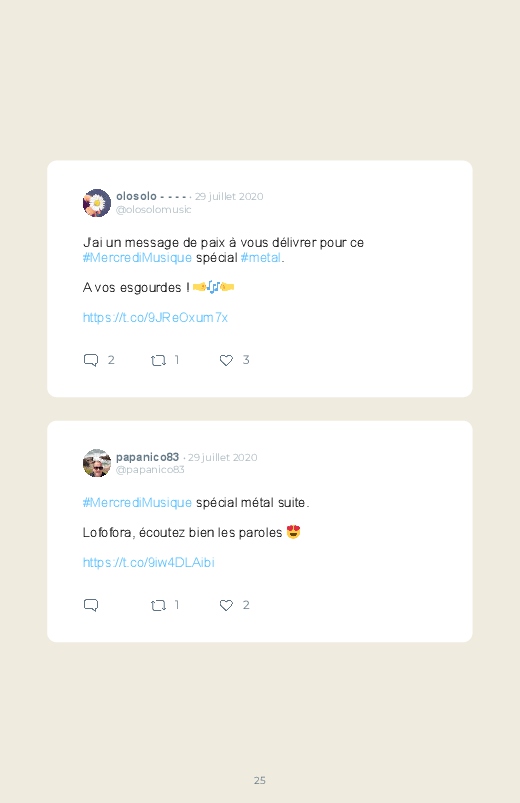Click the retweet icon on olosolo's tweet
Screen dimensions: 520x803
point(158,361)
